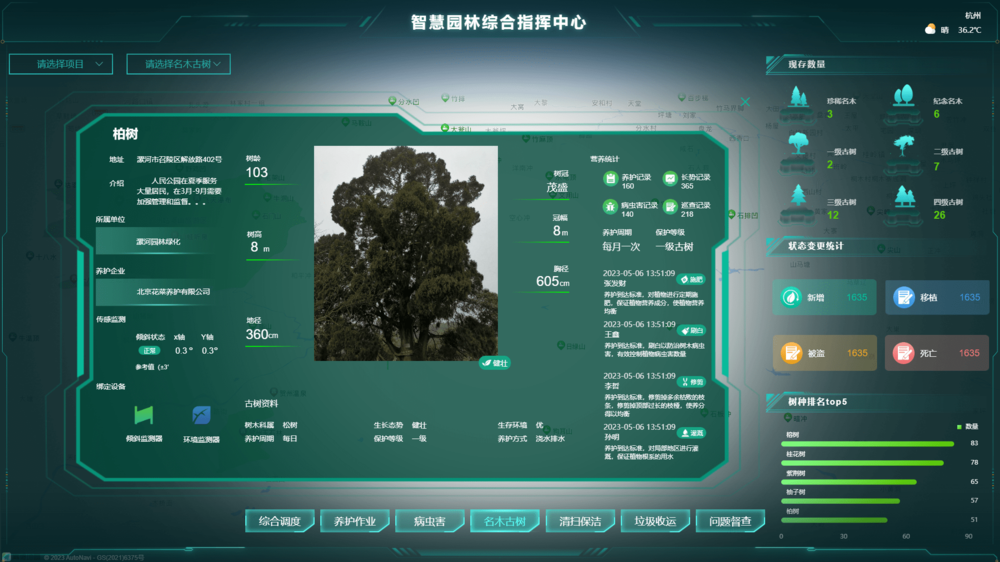Open the 移植 1635 status card
Screen dimensions: 1000x562
click(937, 297)
